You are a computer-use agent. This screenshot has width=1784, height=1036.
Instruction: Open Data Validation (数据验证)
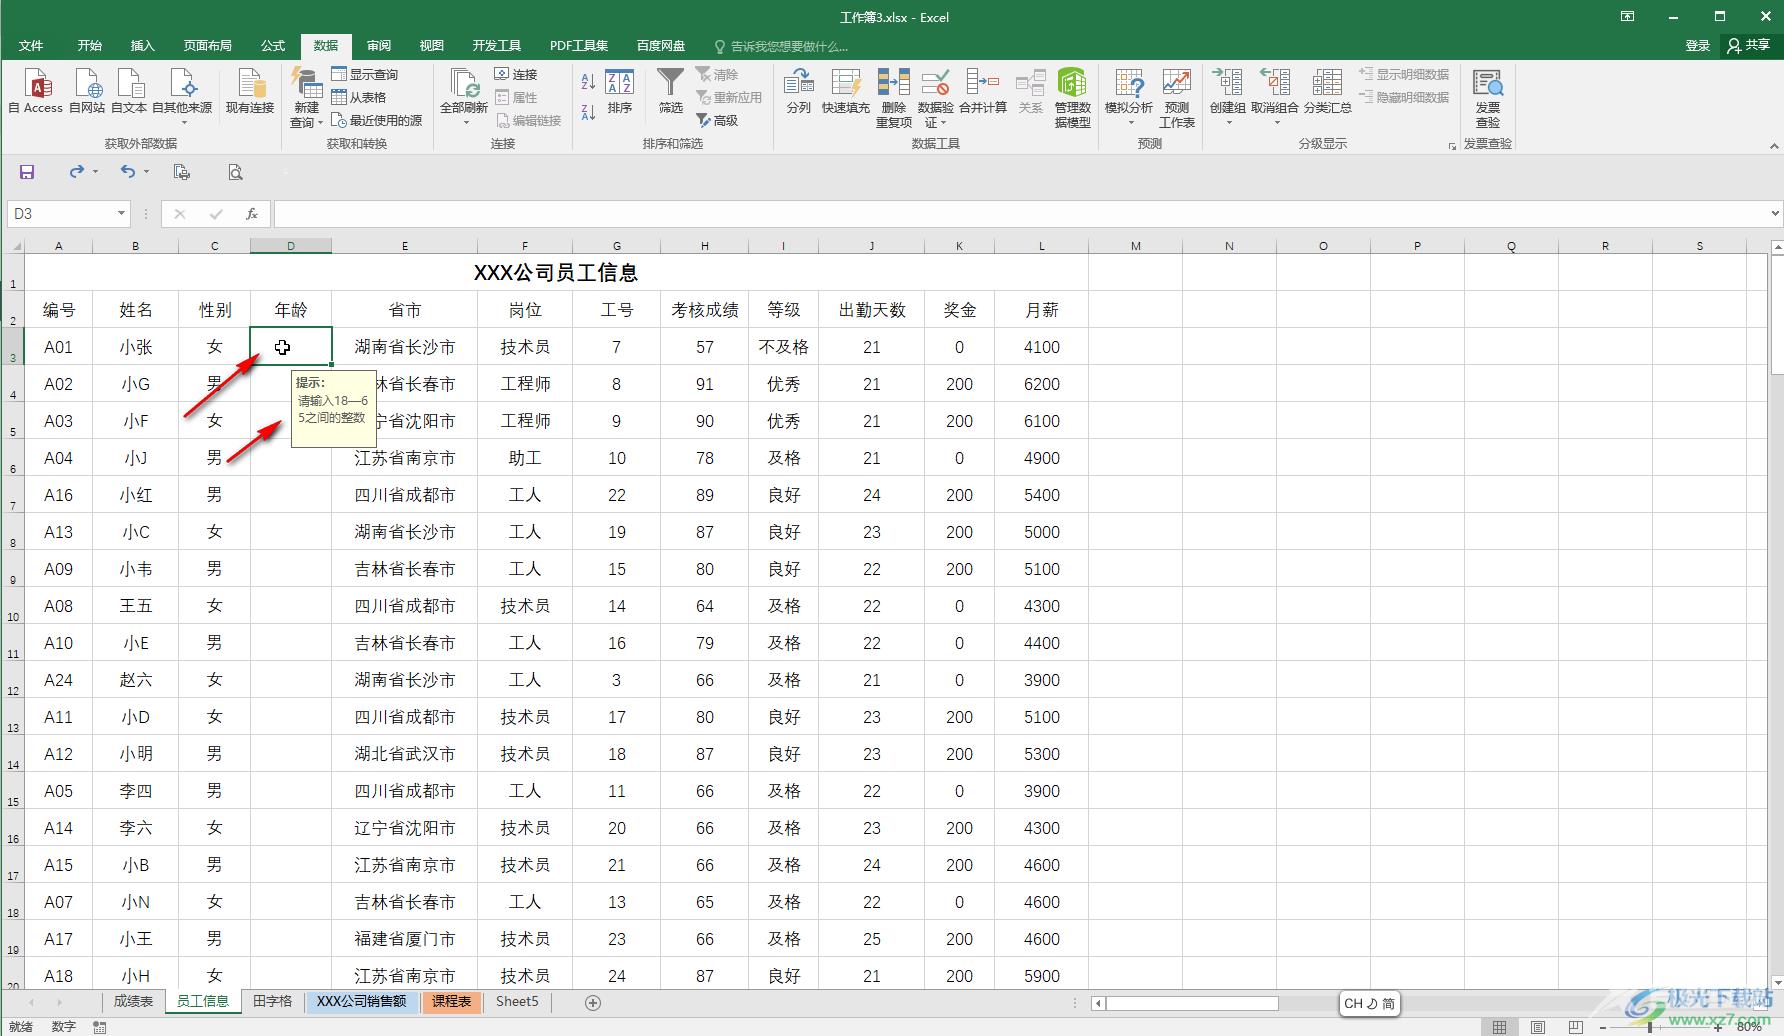[x=936, y=98]
